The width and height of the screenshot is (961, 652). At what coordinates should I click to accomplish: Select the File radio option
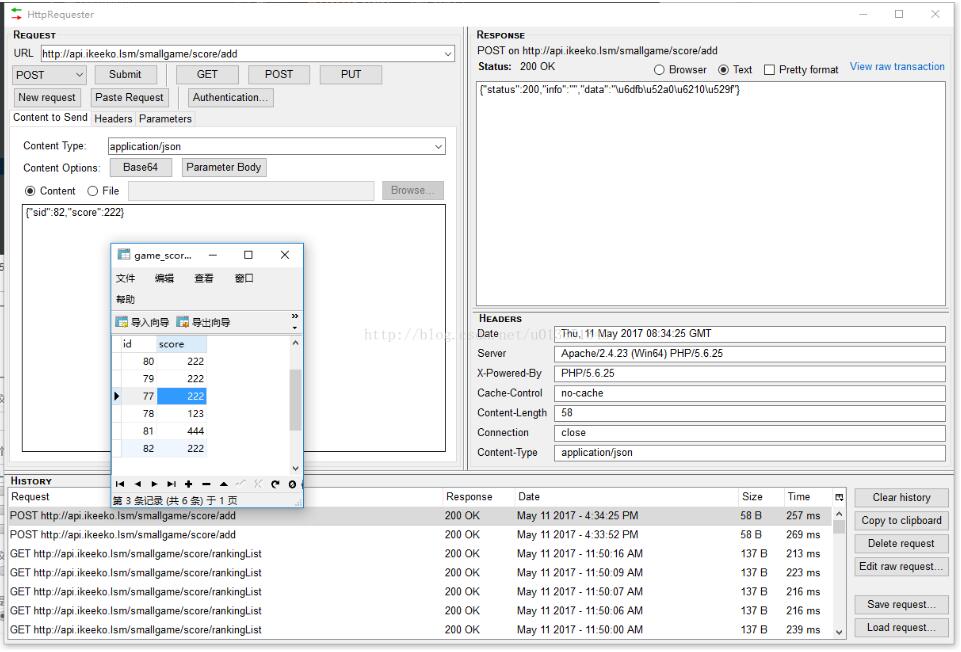click(x=93, y=191)
